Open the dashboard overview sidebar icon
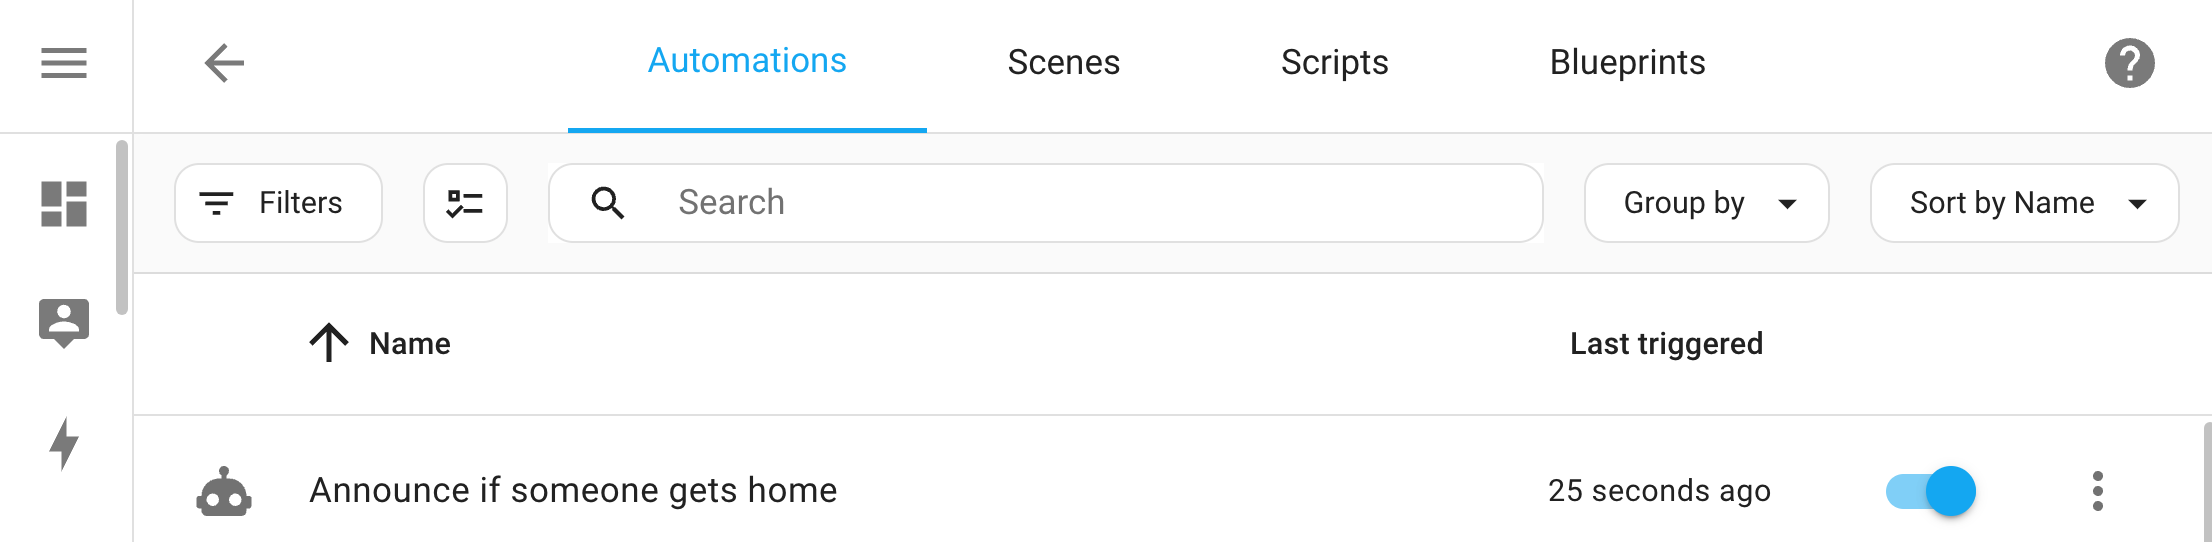The image size is (2212, 542). point(64,204)
